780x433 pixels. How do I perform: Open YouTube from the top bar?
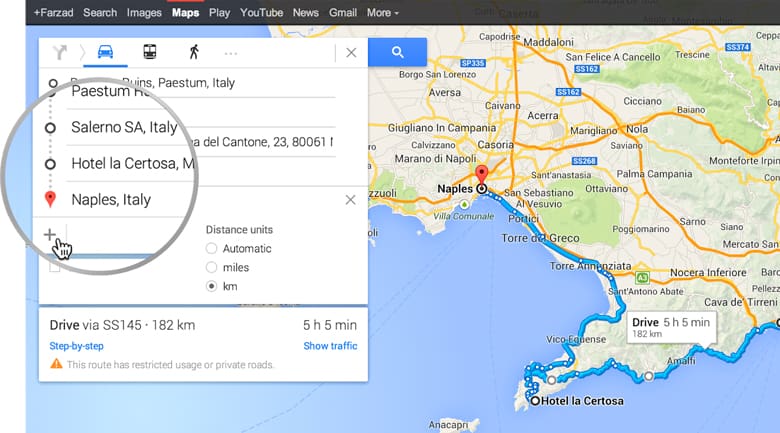[x=261, y=13]
